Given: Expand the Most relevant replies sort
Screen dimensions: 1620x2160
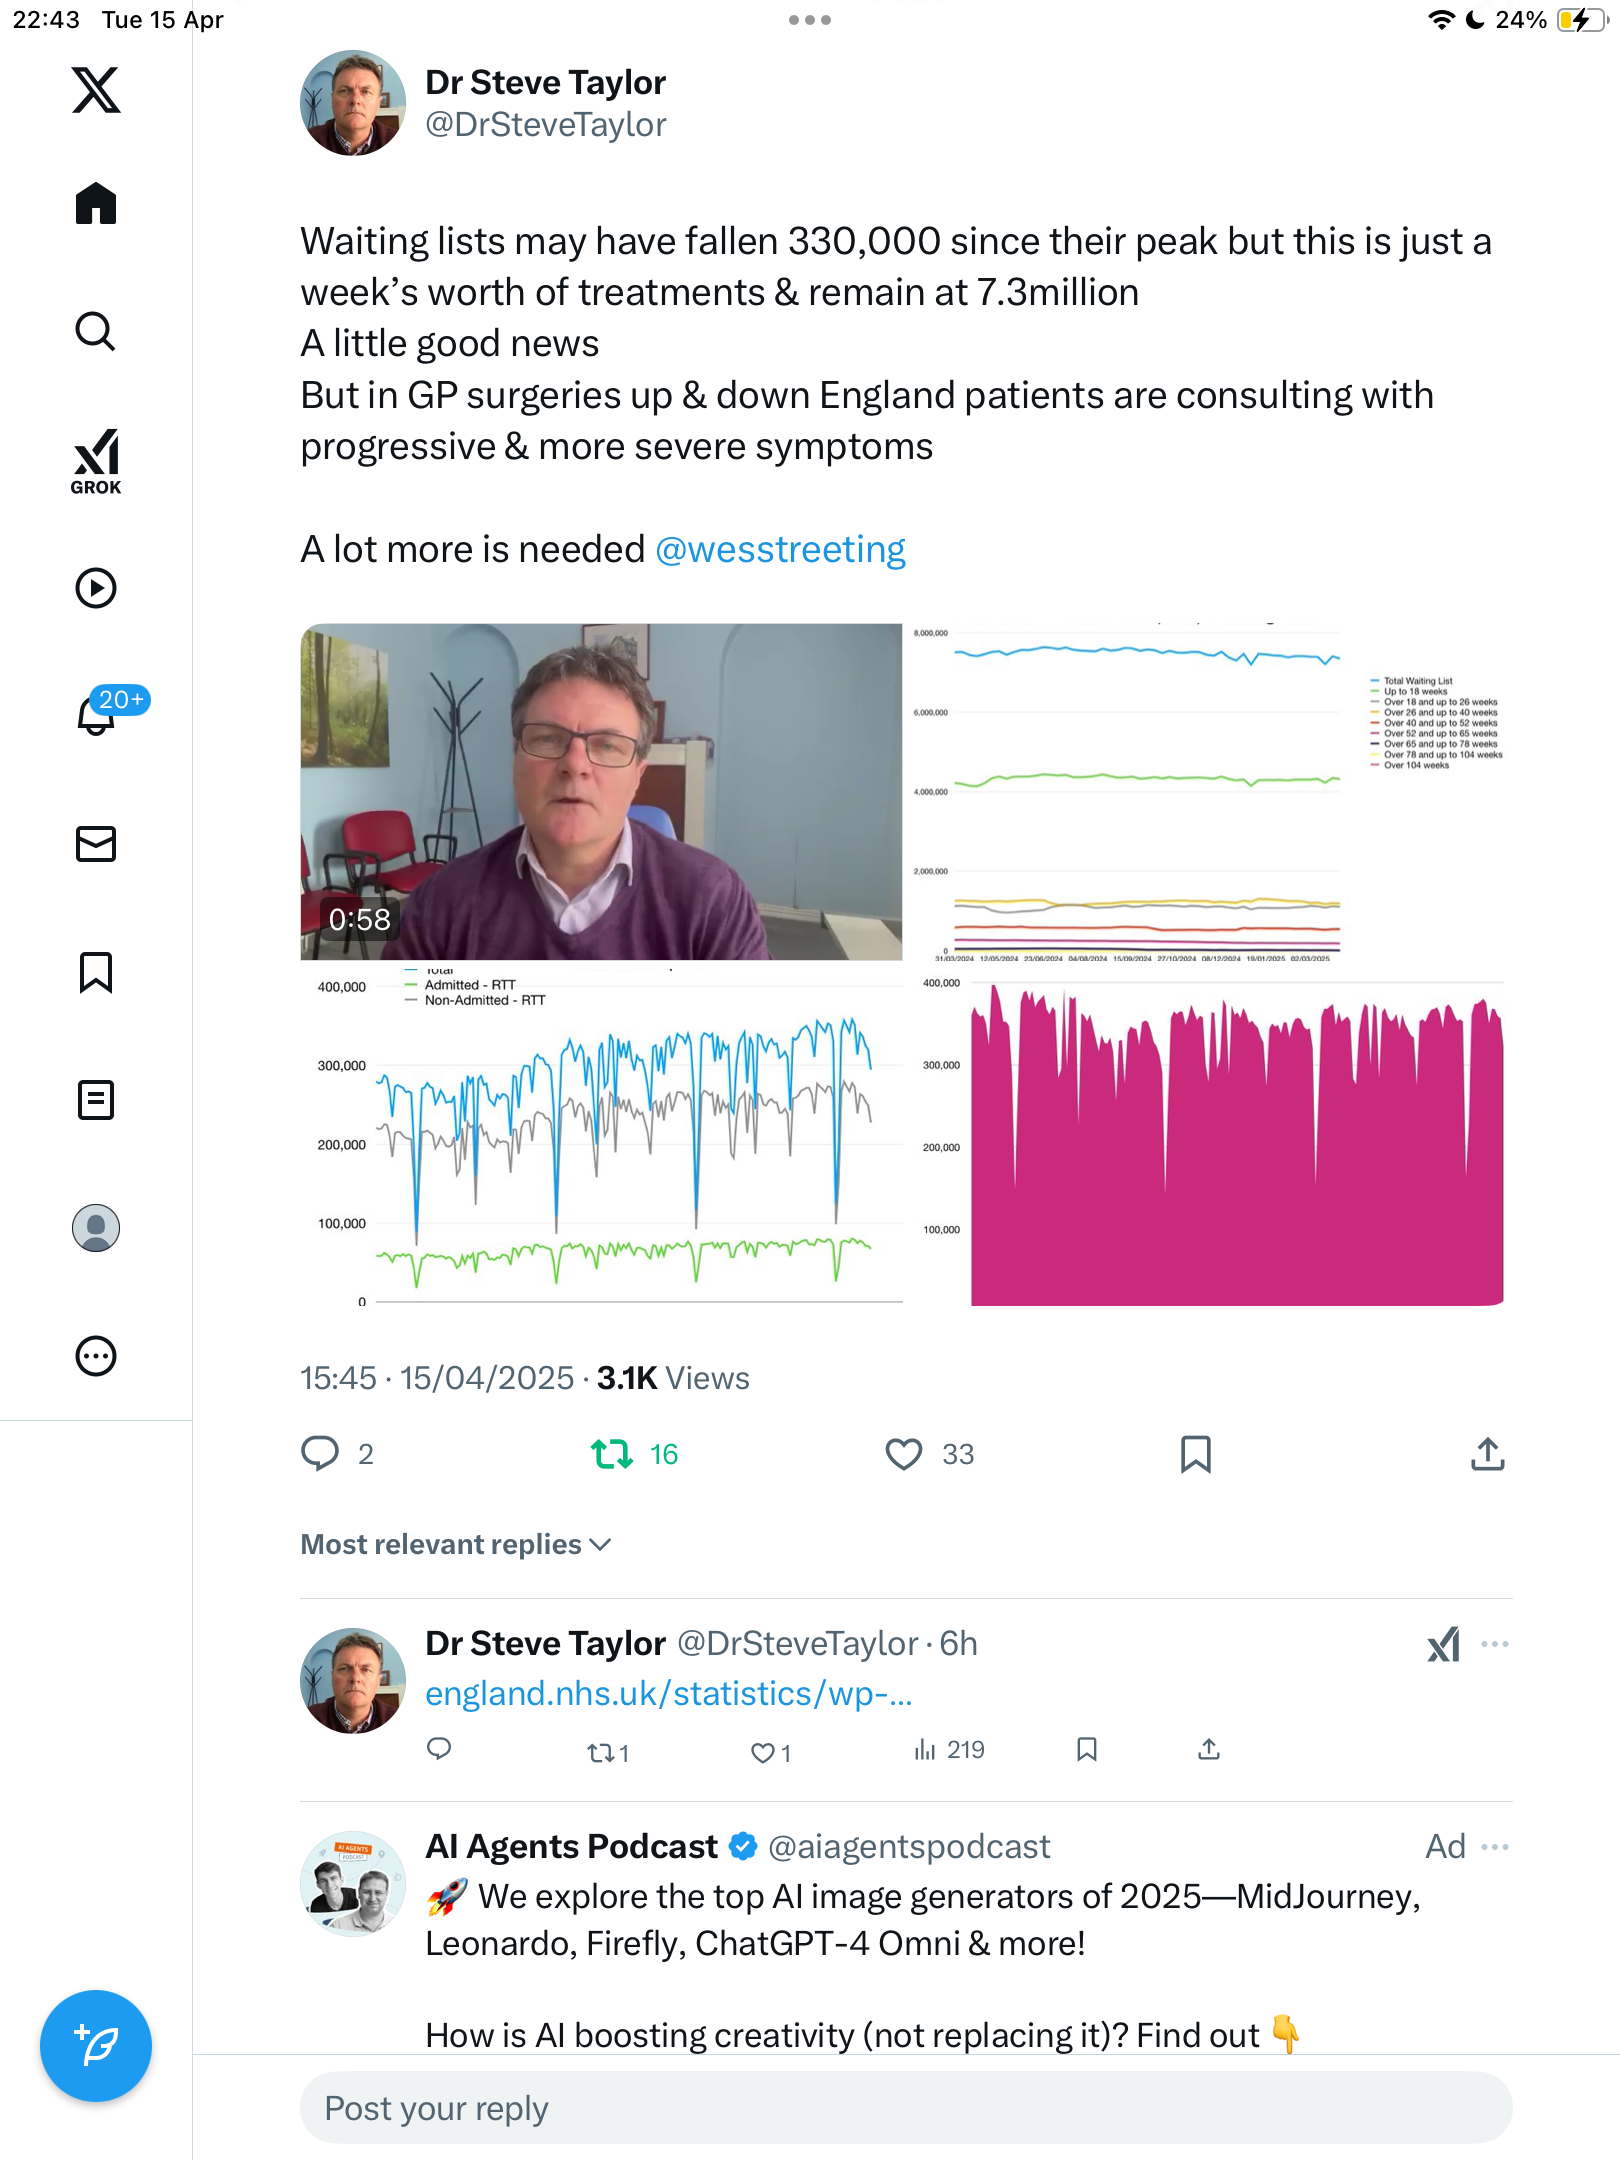Looking at the screenshot, I should (456, 1544).
